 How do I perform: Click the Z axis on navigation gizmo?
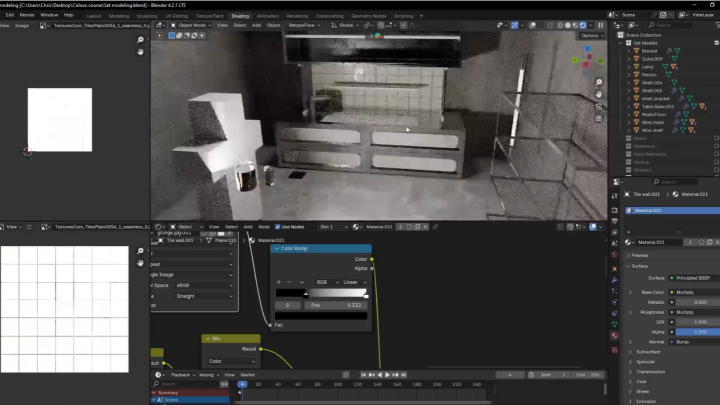click(587, 48)
